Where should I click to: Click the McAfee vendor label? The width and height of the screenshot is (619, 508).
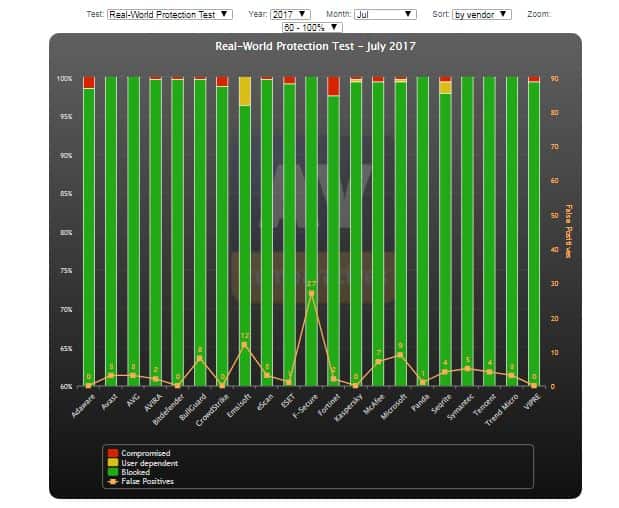click(373, 404)
